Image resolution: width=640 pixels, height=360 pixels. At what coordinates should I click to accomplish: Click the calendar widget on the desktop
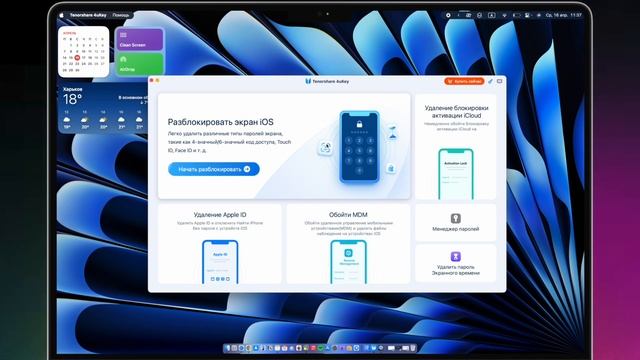pos(84,52)
